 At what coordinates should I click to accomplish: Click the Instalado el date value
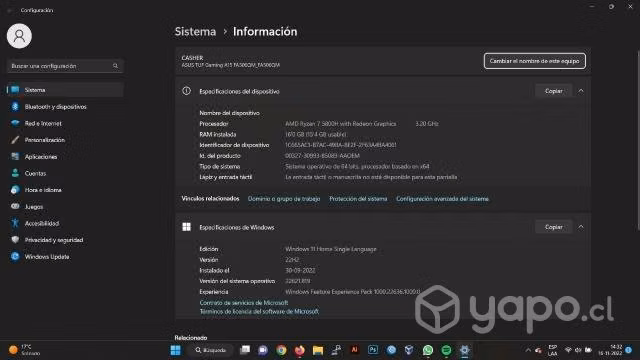pos(300,270)
